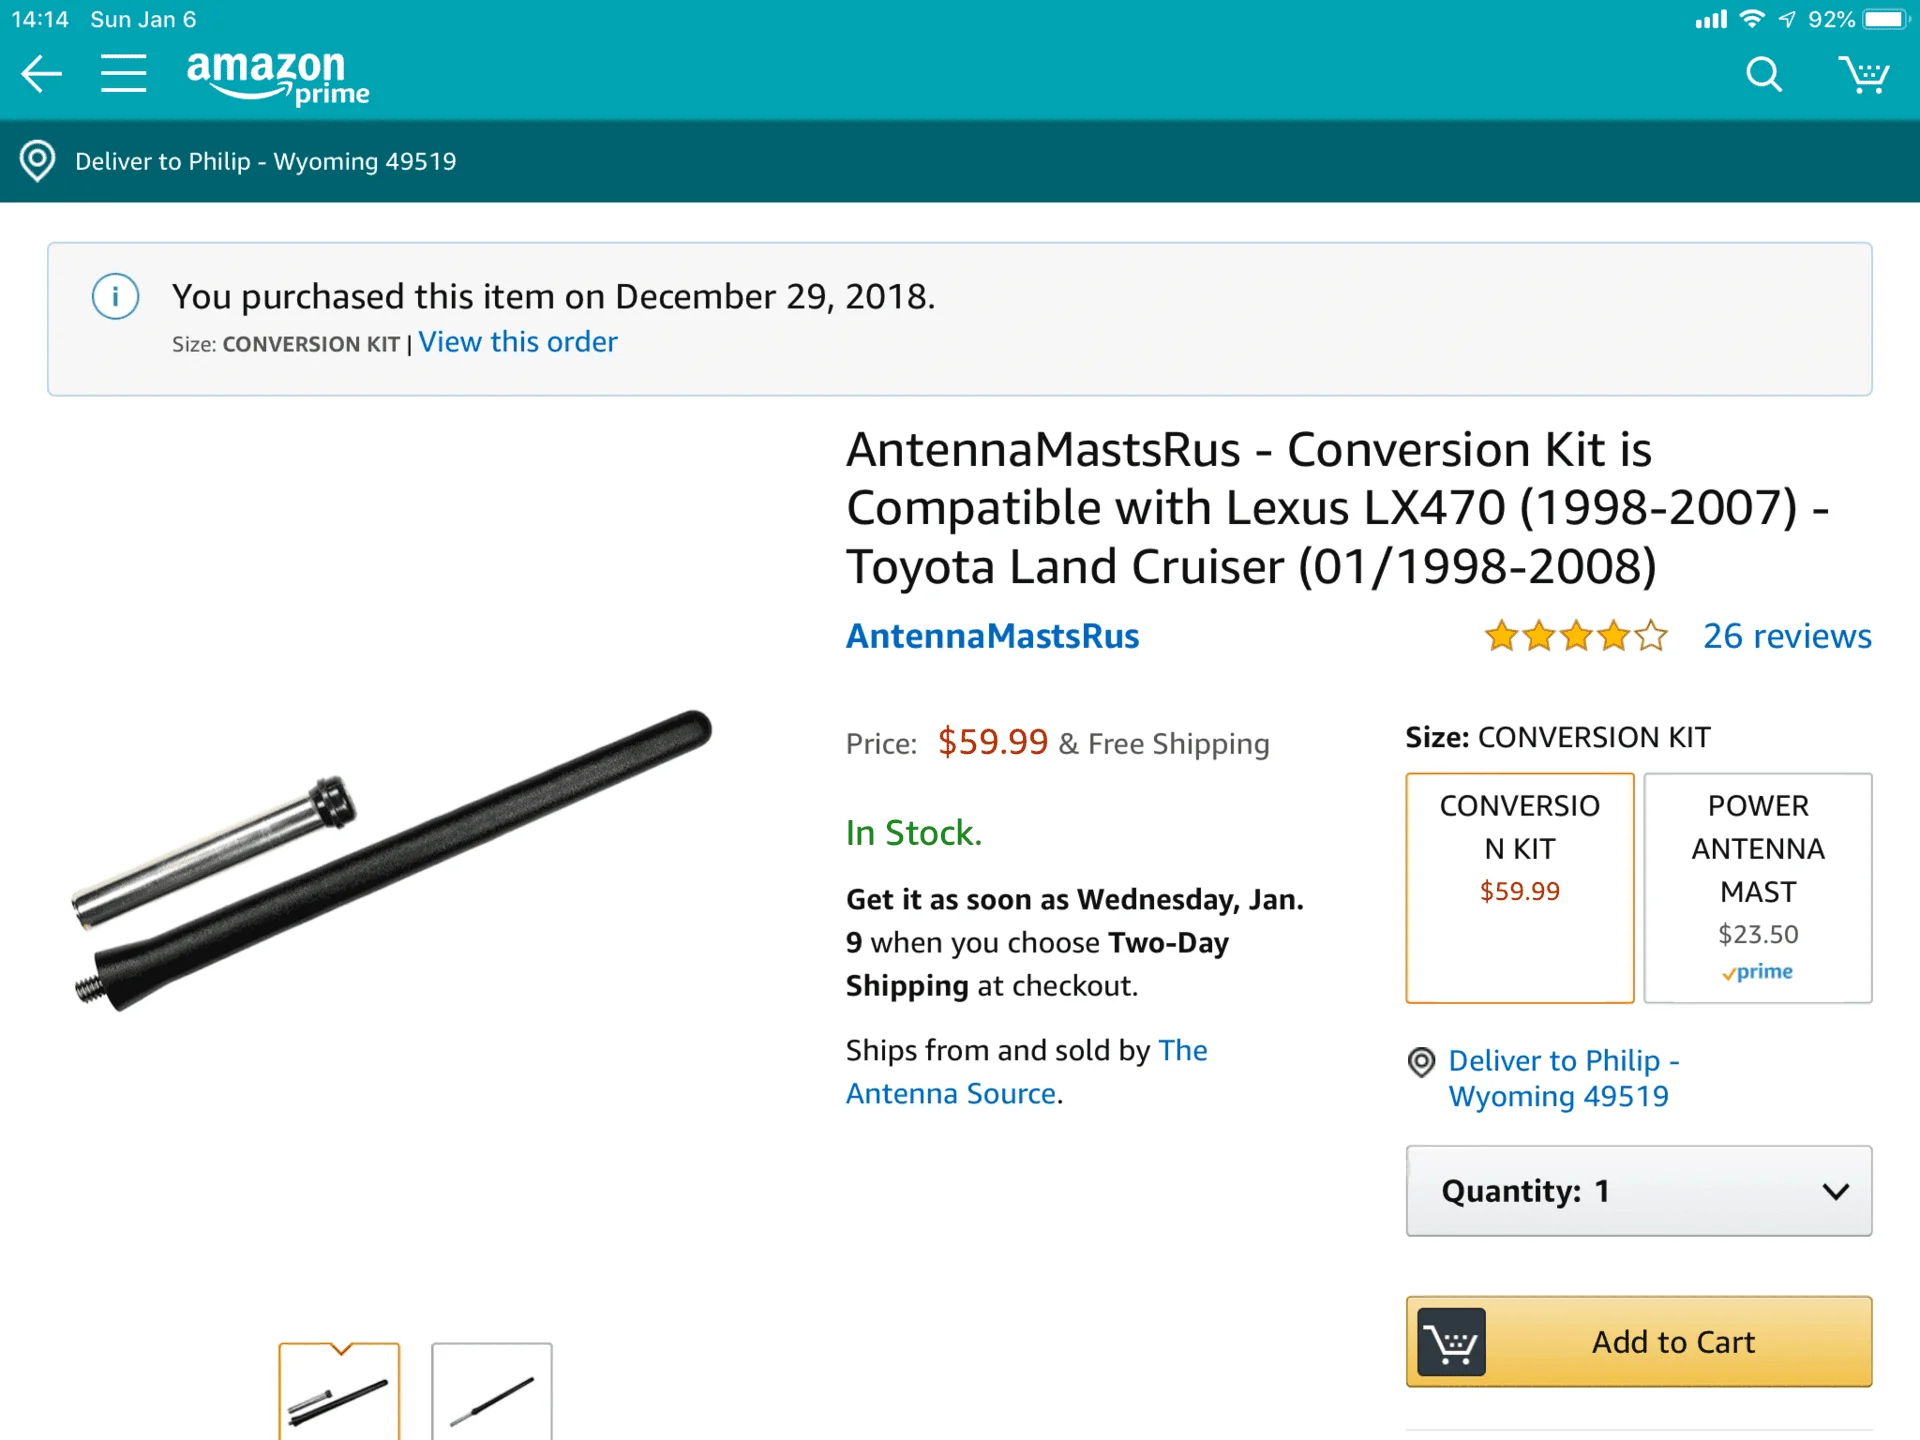Tap the info icon in purchase notice
Image resolution: width=1920 pixels, height=1440 pixels.
(115, 297)
